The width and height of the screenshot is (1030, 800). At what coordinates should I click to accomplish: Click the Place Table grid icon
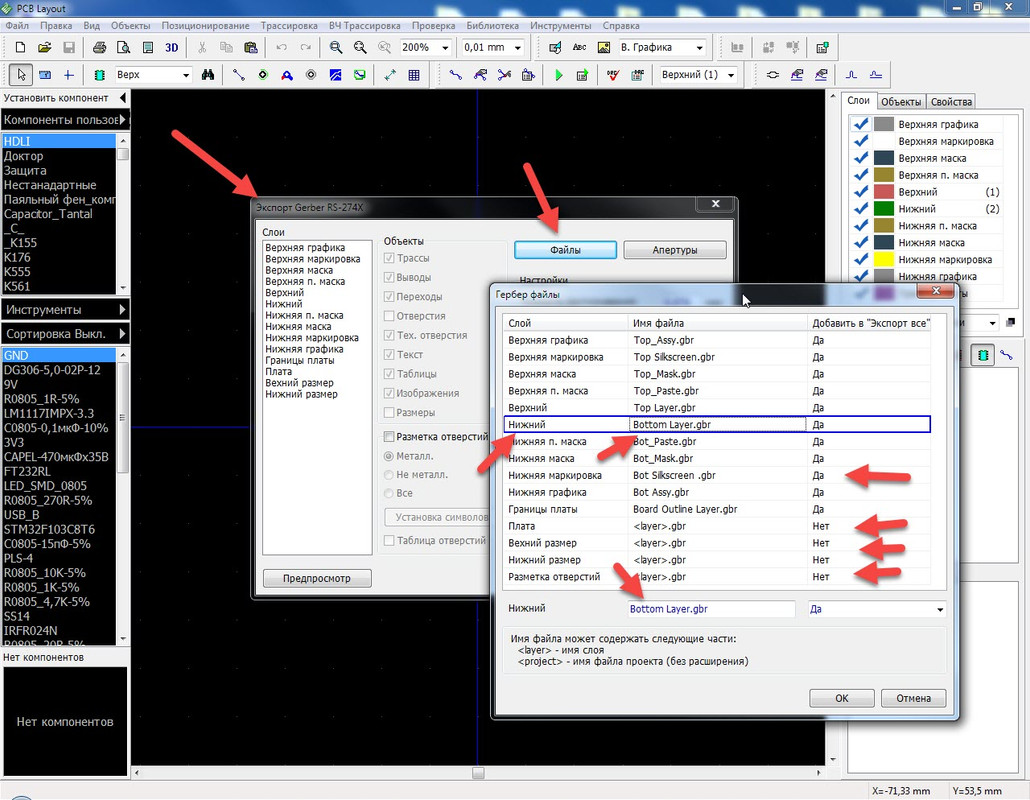[x=414, y=75]
